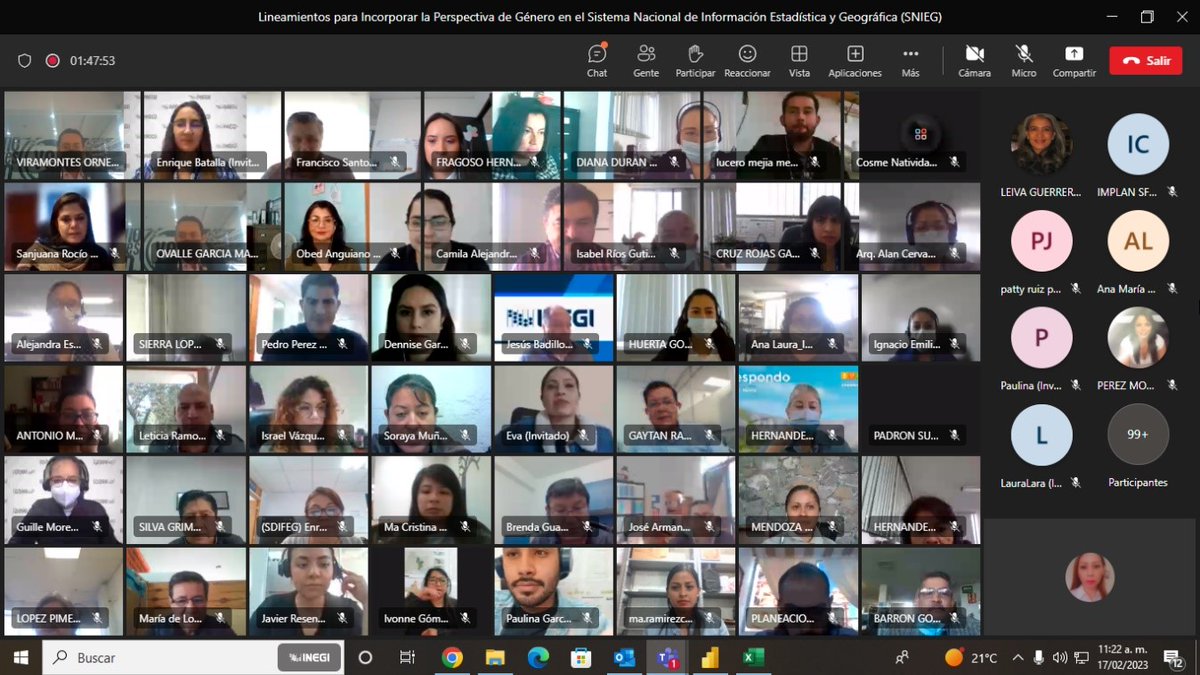Select BARRON GO video tile
Screen dimensions: 1200x675
pyautogui.click(x=921, y=591)
